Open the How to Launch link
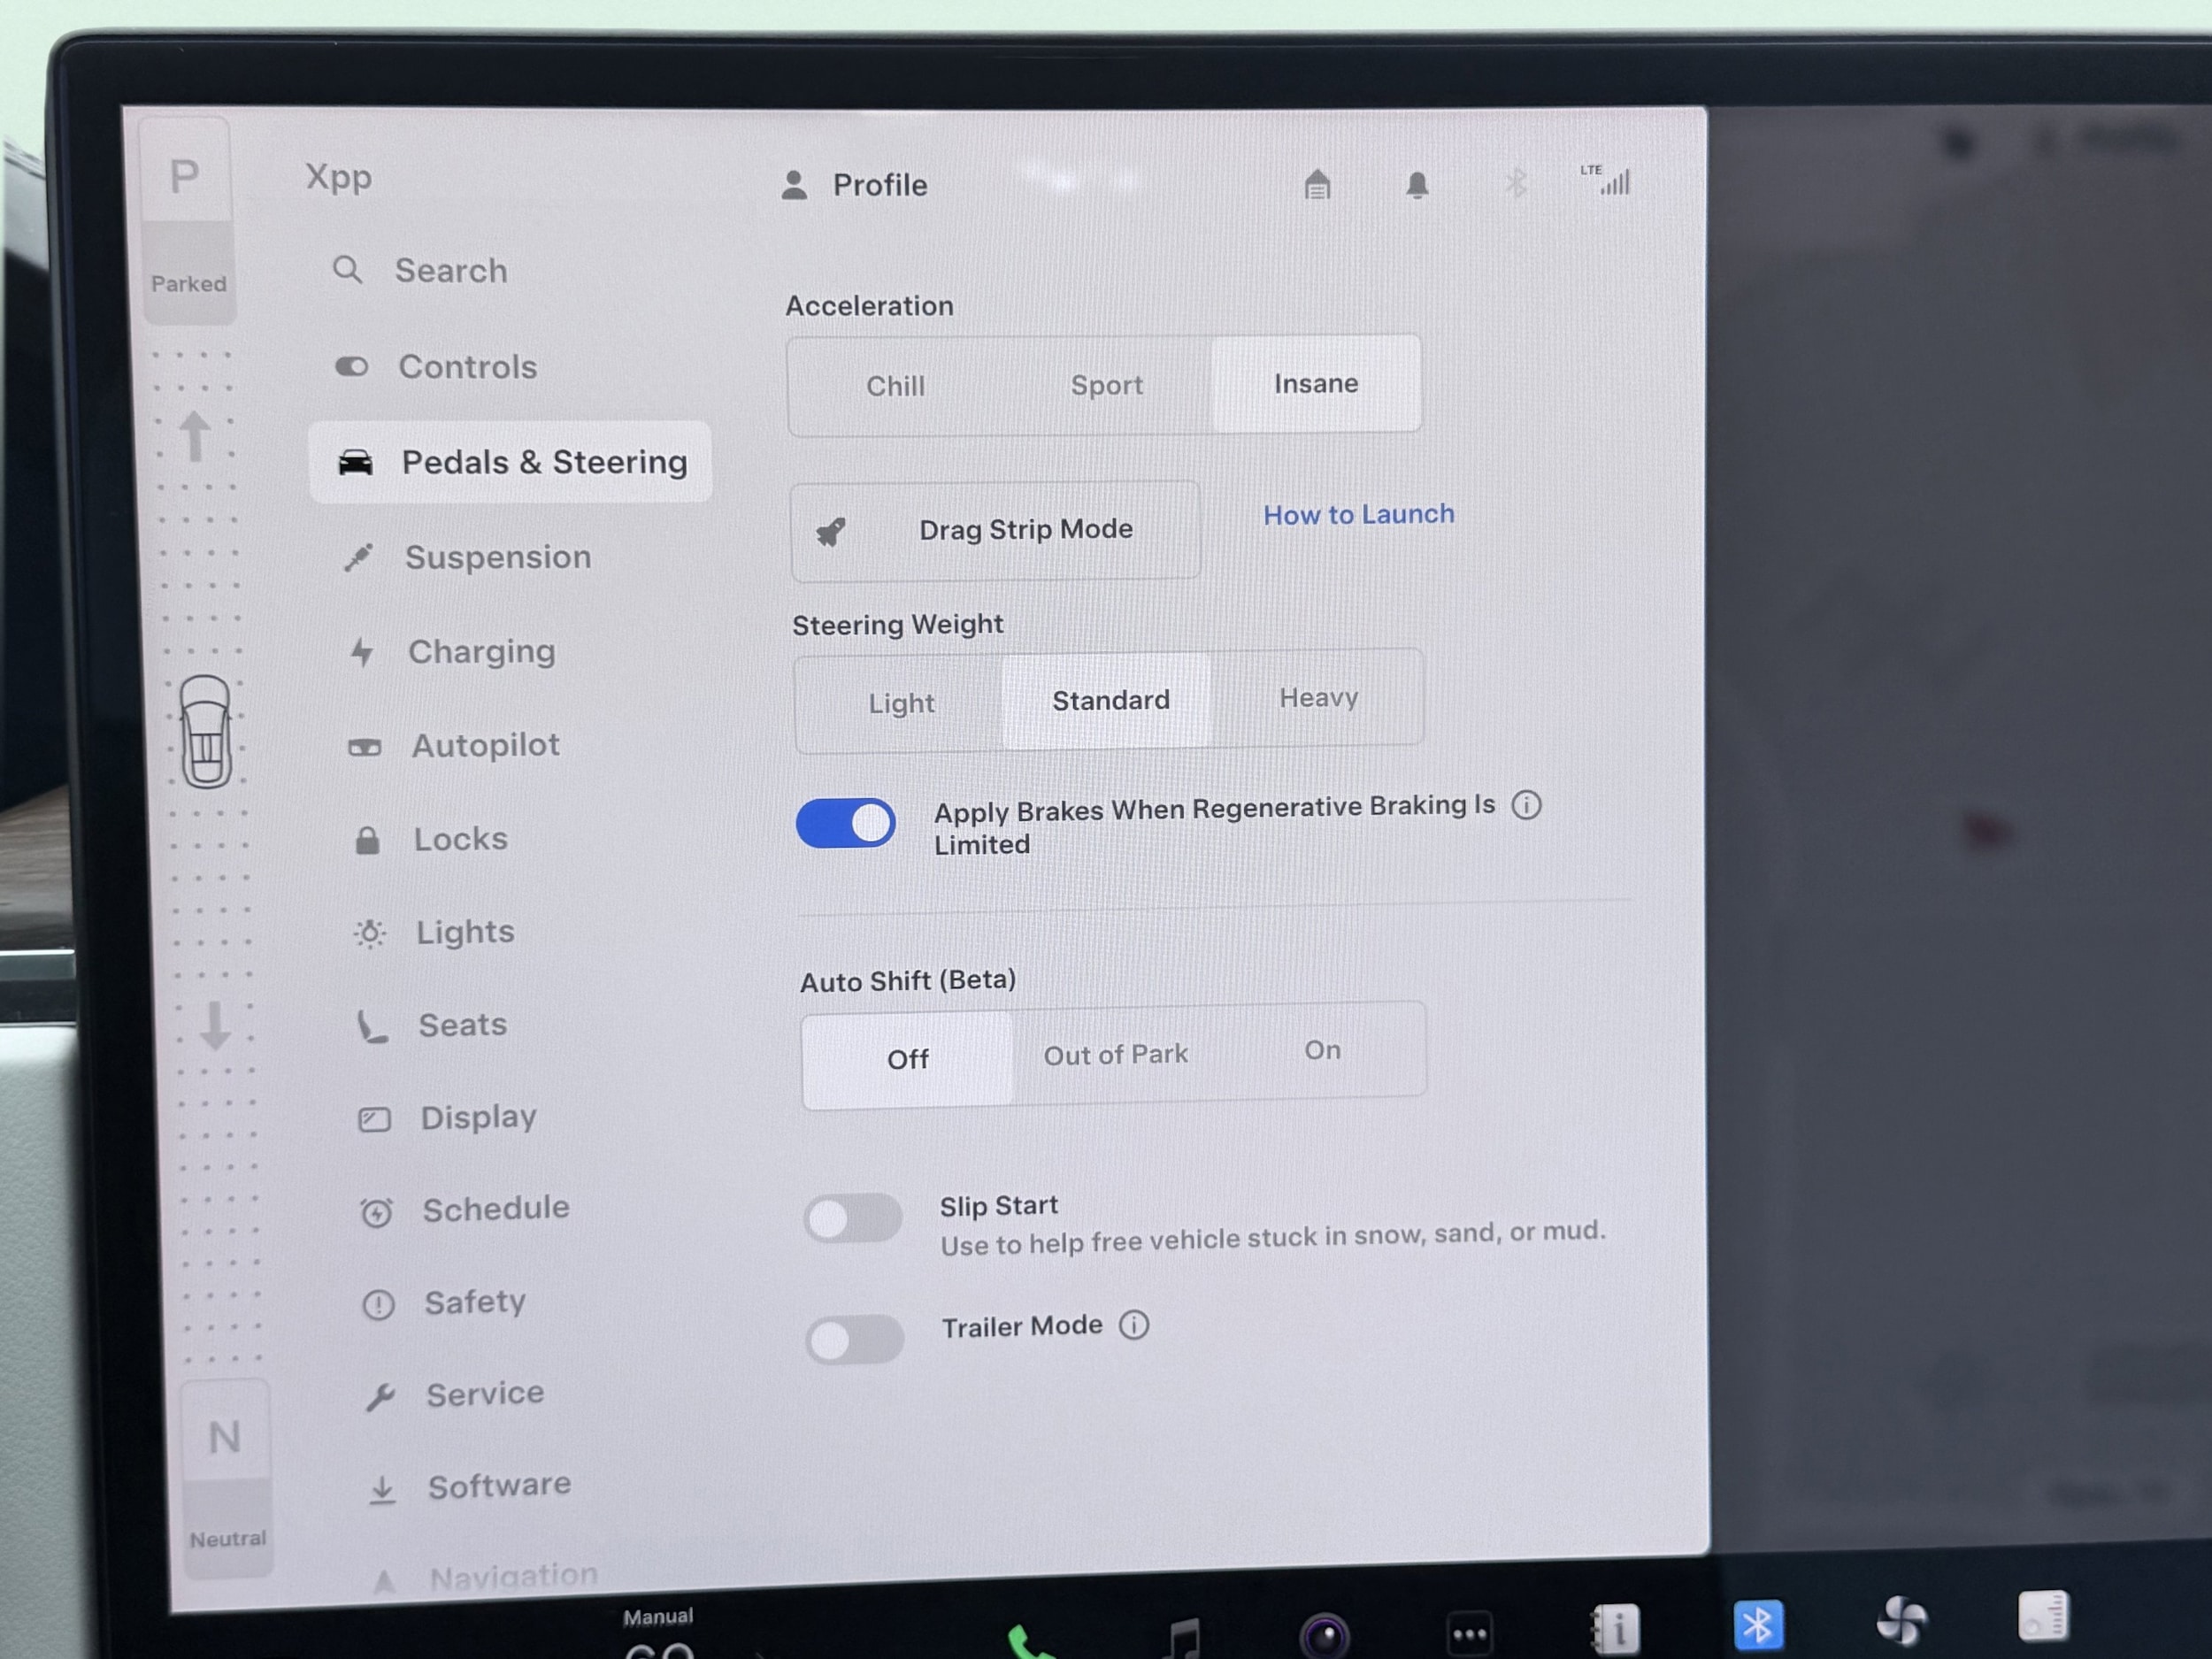The width and height of the screenshot is (2212, 1659). pyautogui.click(x=1358, y=514)
